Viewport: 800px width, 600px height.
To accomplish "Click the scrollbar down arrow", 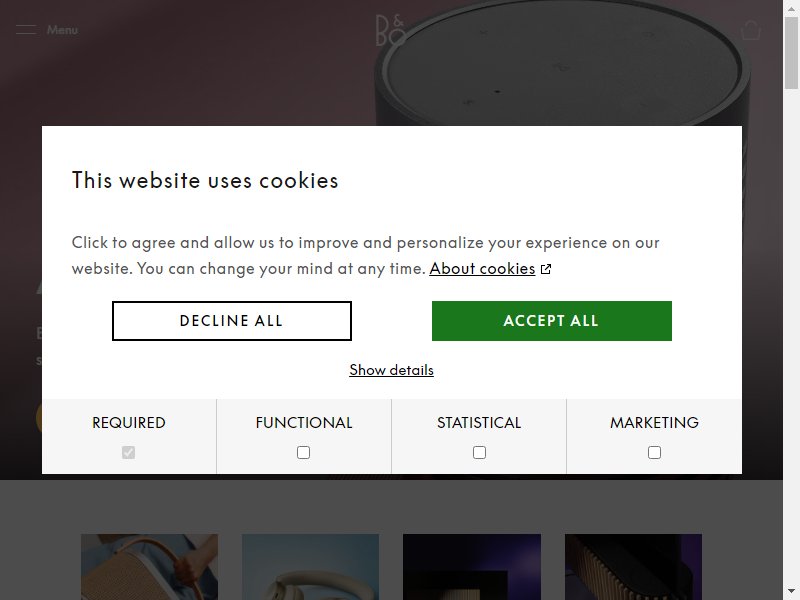I will pos(791,591).
